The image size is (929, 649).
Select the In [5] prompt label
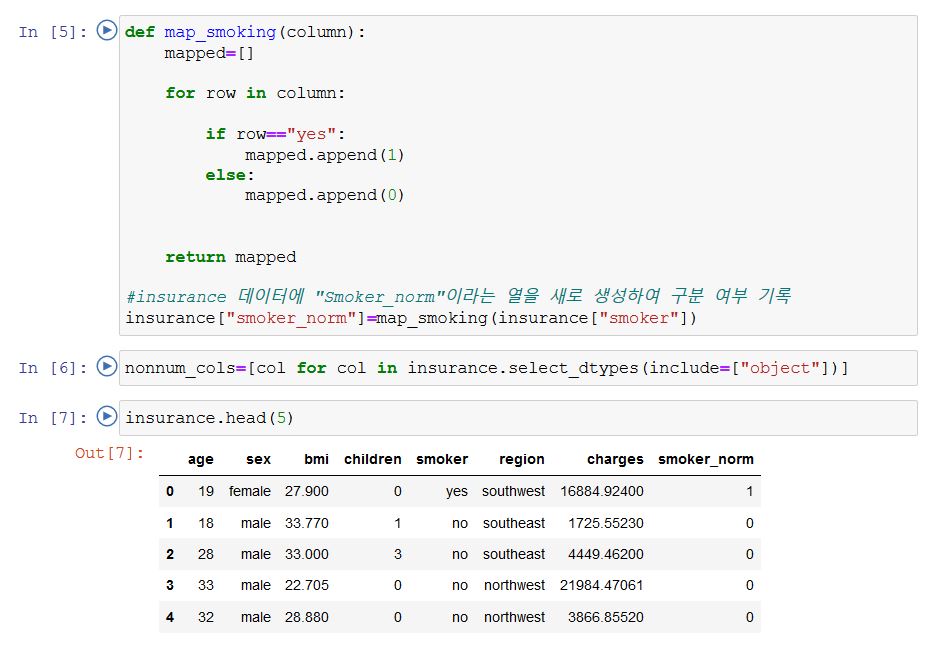point(53,32)
